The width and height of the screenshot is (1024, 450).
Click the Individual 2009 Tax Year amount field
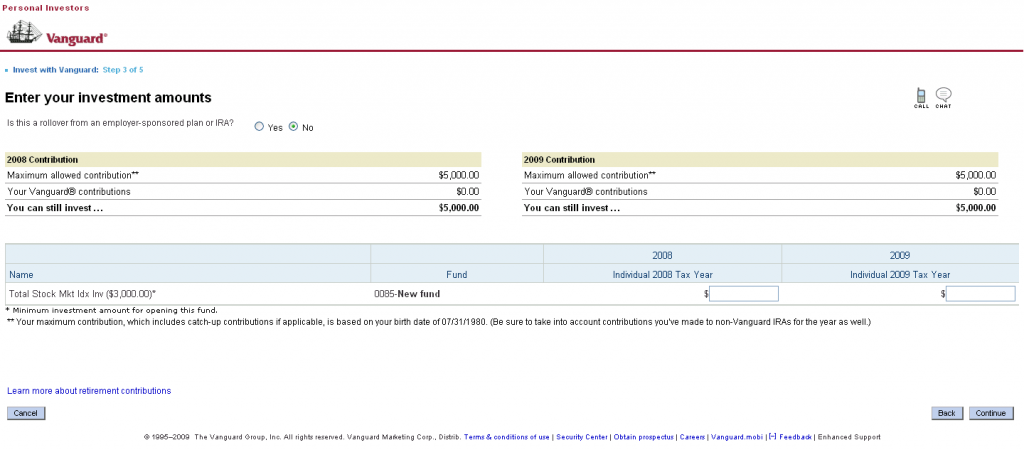[x=980, y=294]
